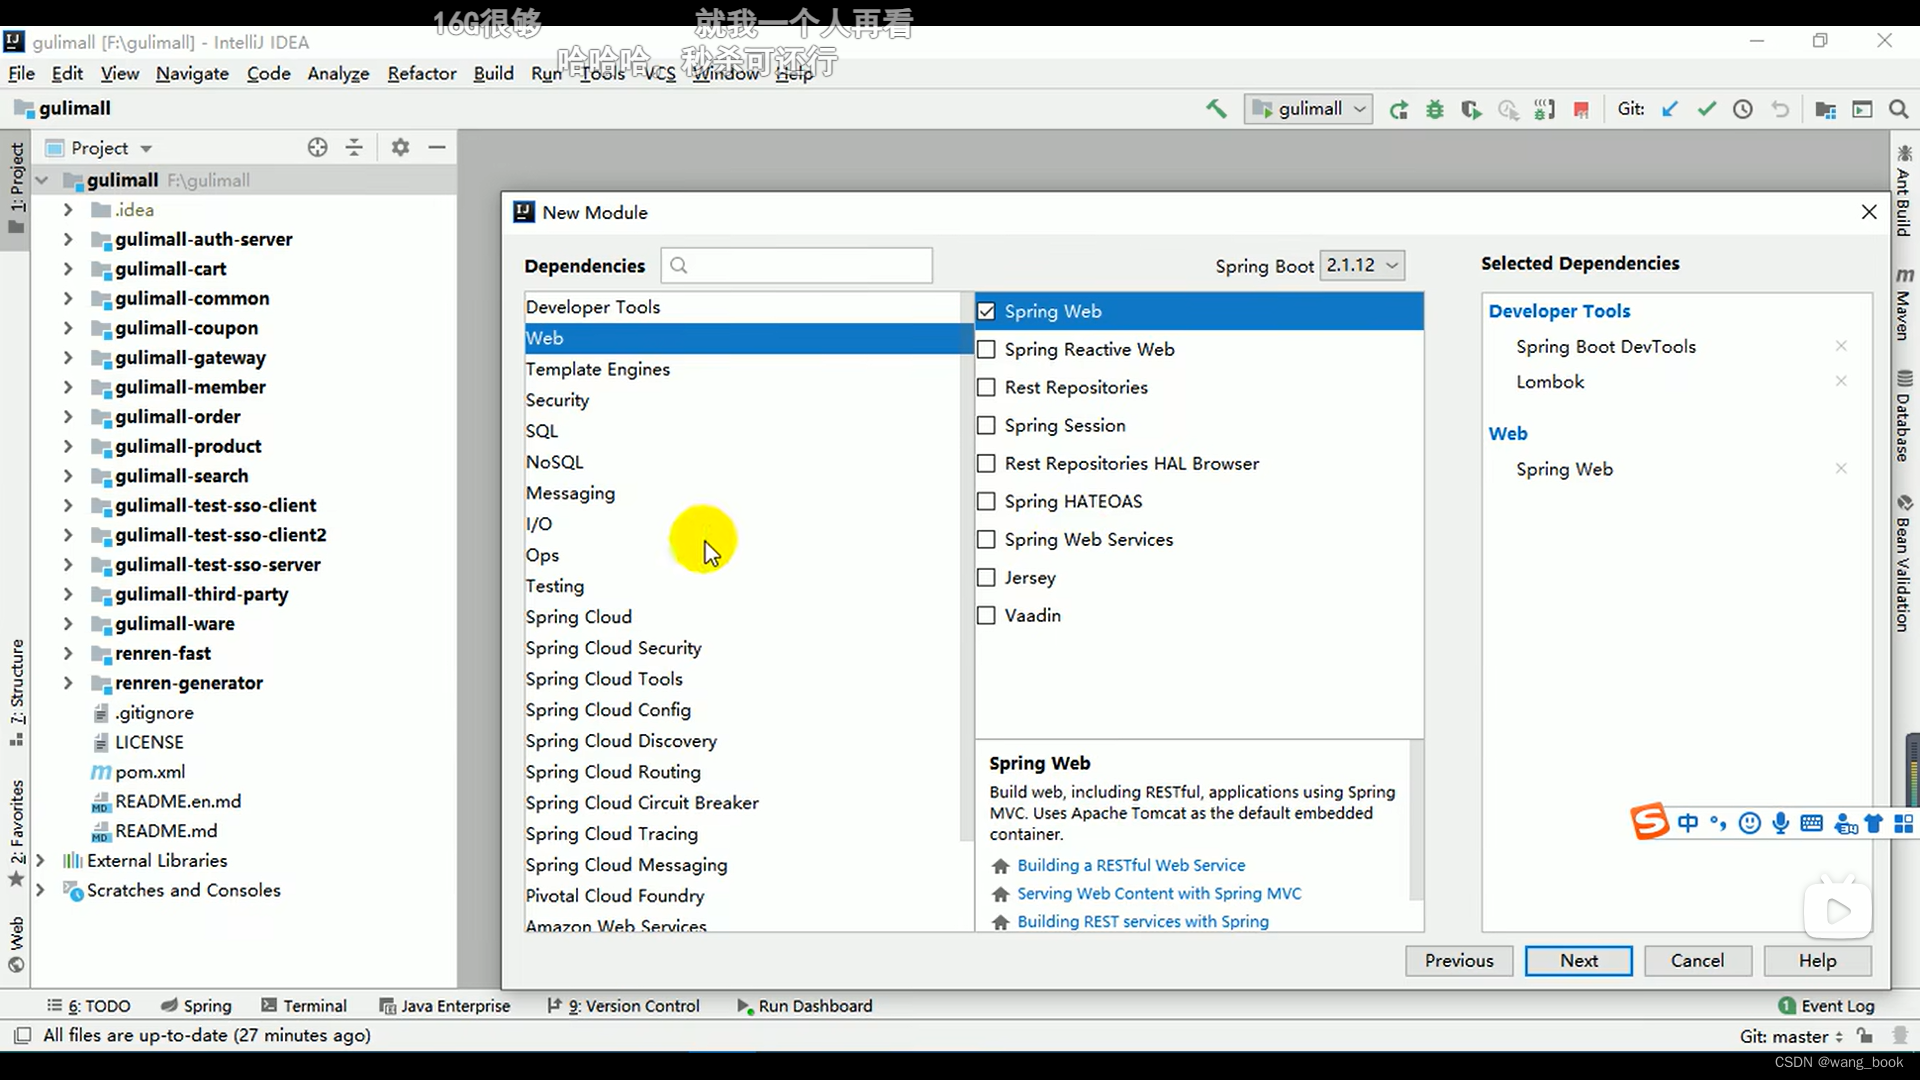
Task: Open Git history clock icon
Action: (x=1743, y=109)
